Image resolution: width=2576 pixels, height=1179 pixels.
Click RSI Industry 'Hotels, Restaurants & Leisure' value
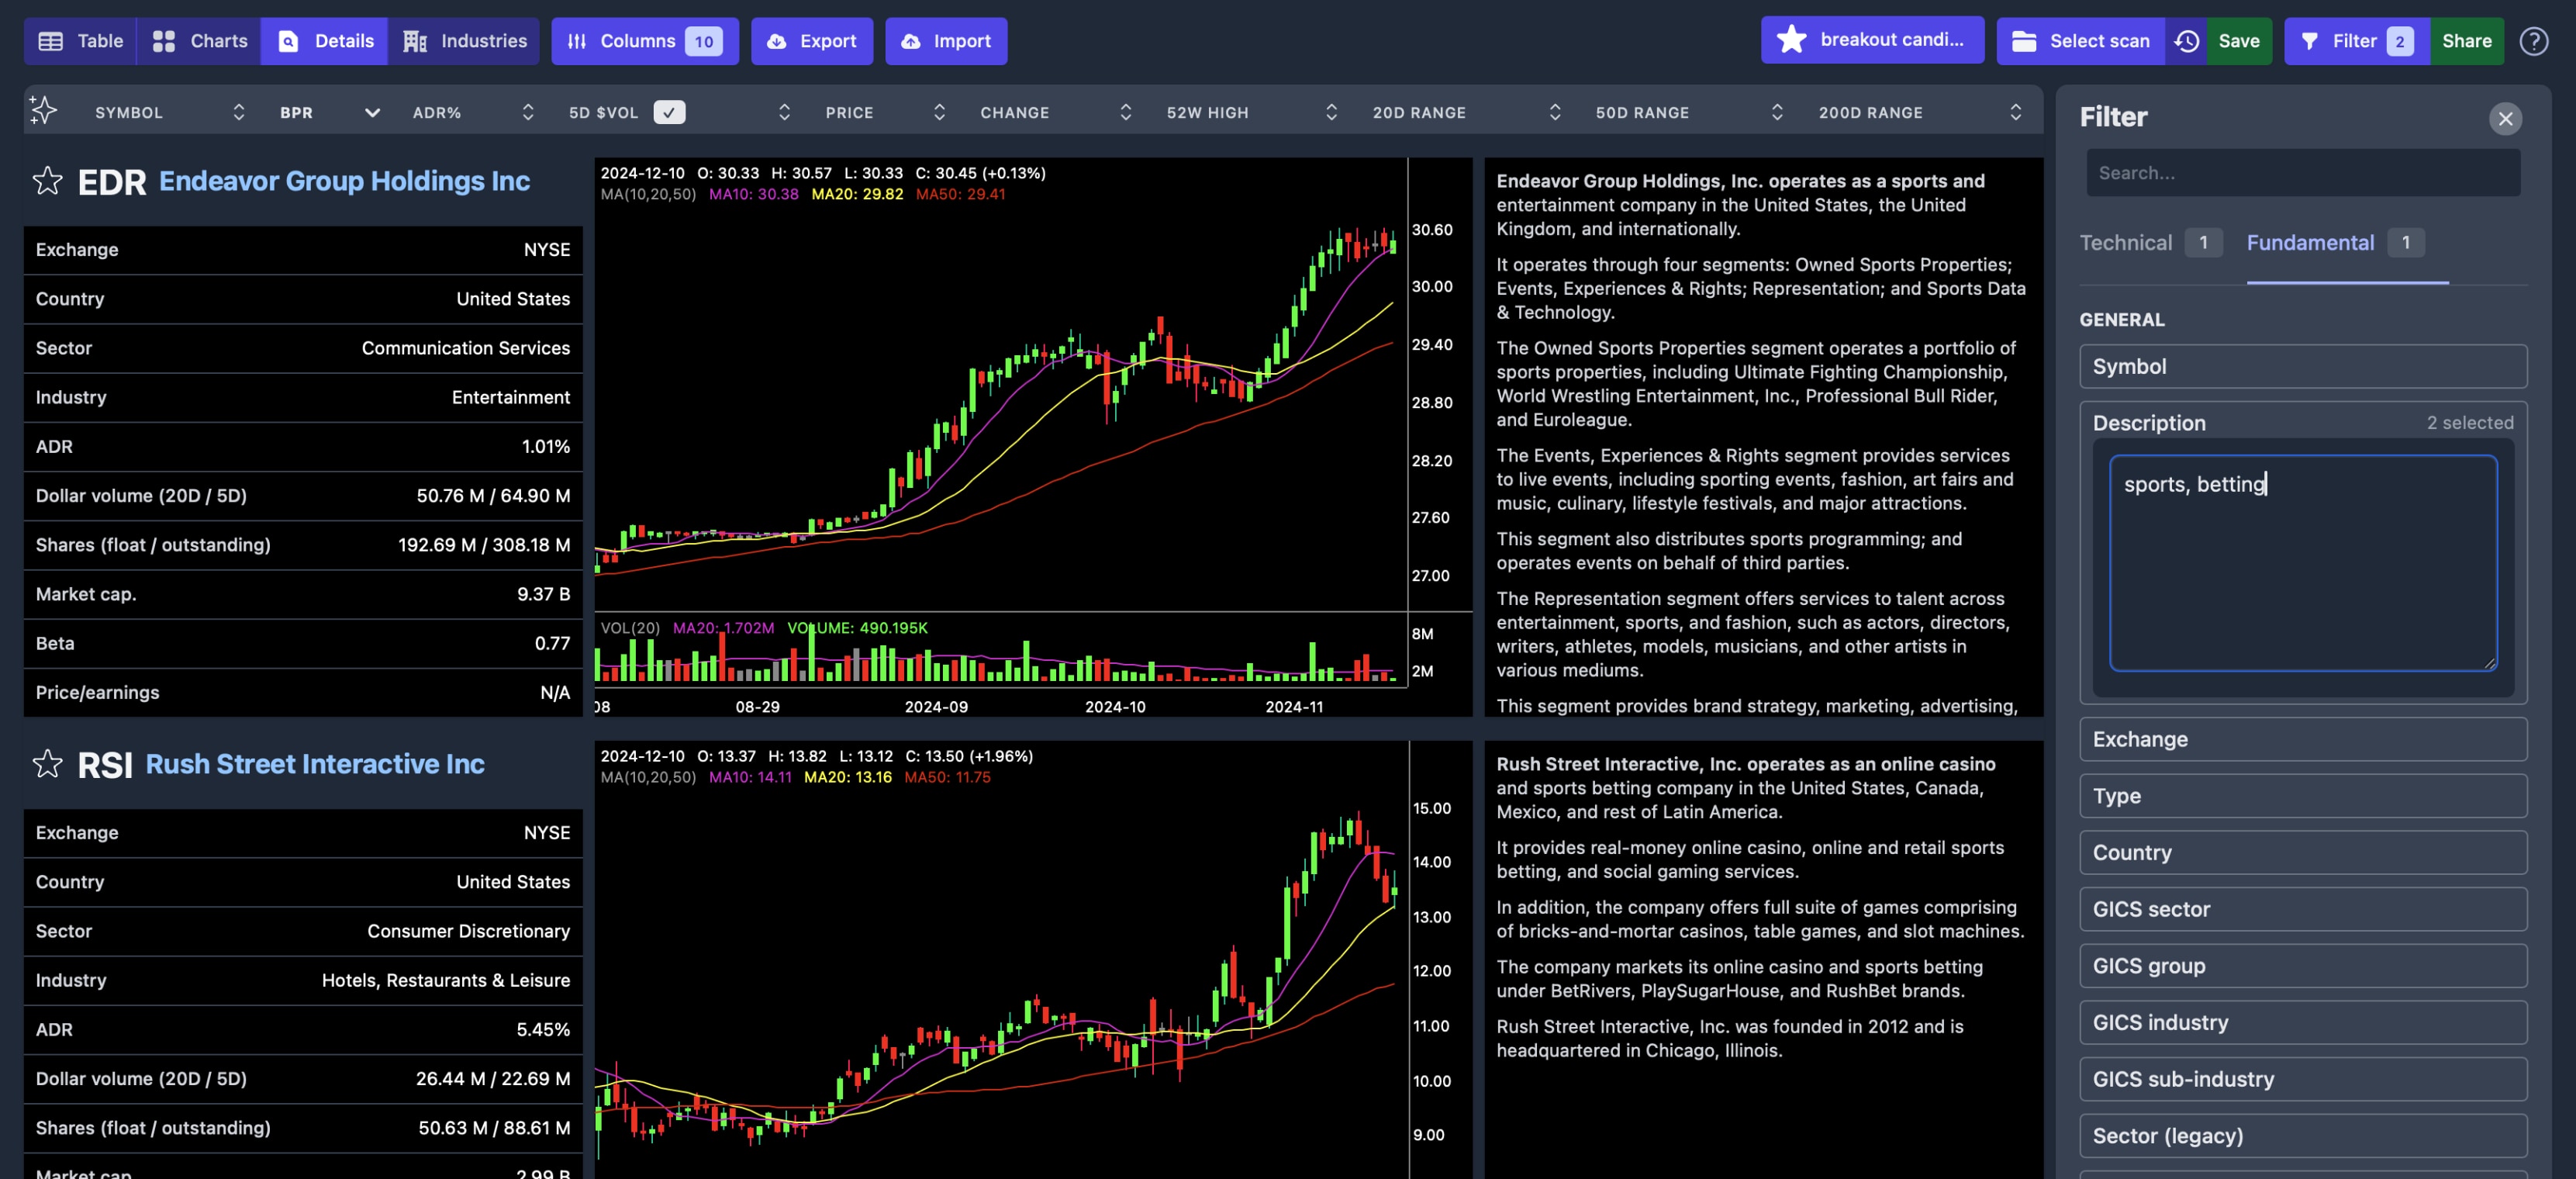tap(445, 980)
